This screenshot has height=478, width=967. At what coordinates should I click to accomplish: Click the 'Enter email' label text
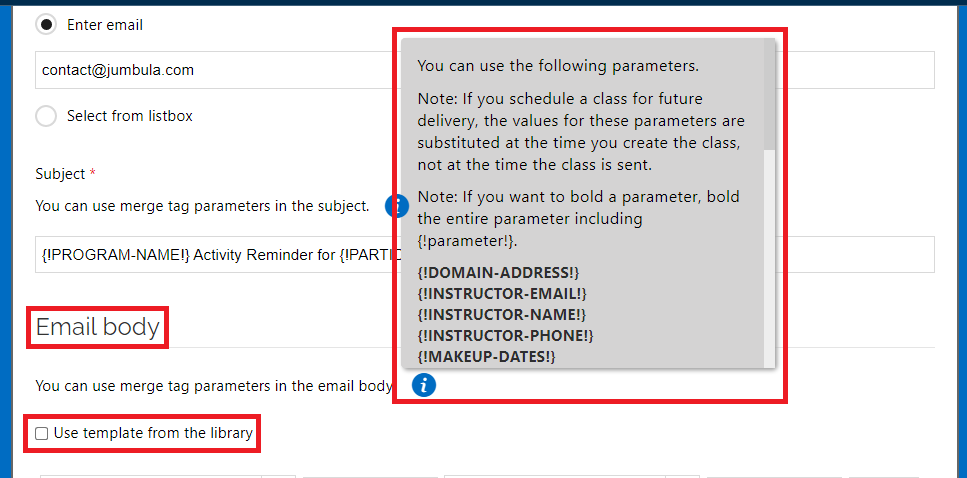pos(105,25)
